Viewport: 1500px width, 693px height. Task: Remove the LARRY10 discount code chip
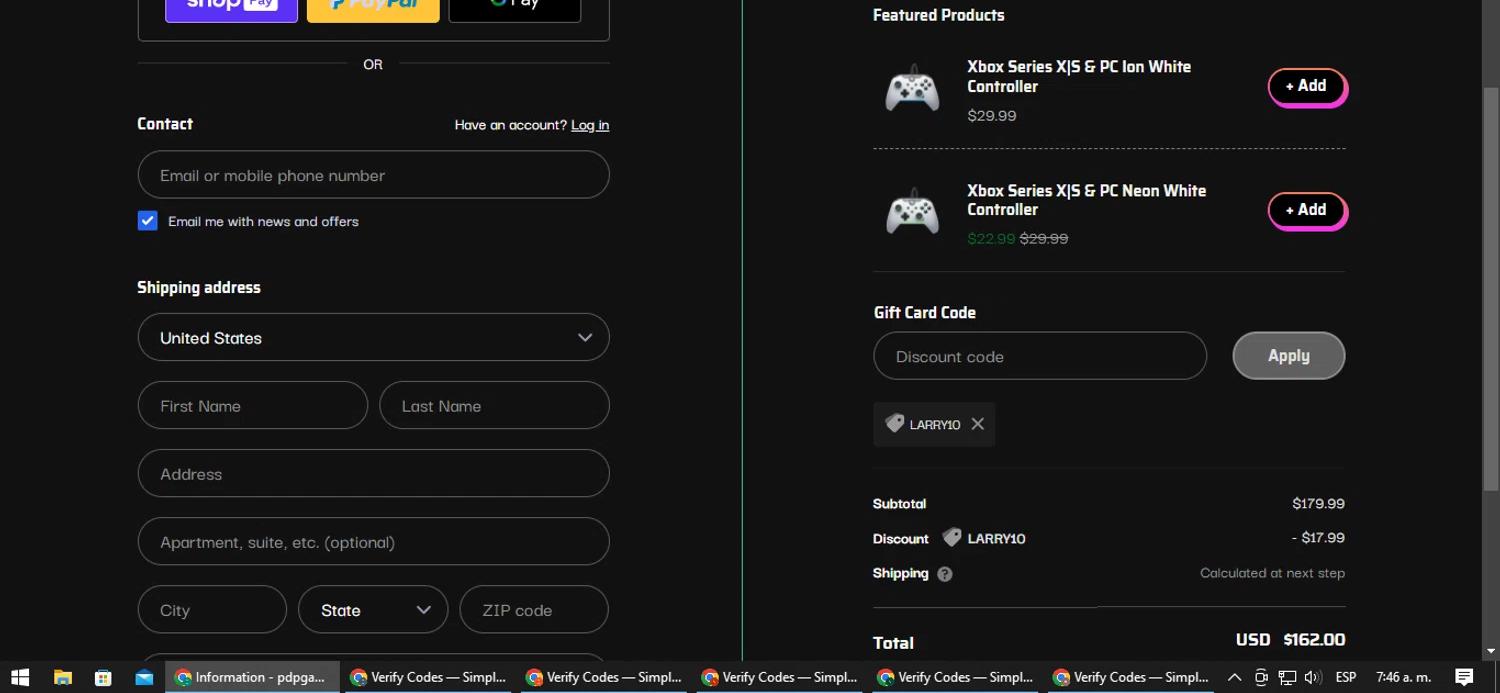pyautogui.click(x=977, y=424)
